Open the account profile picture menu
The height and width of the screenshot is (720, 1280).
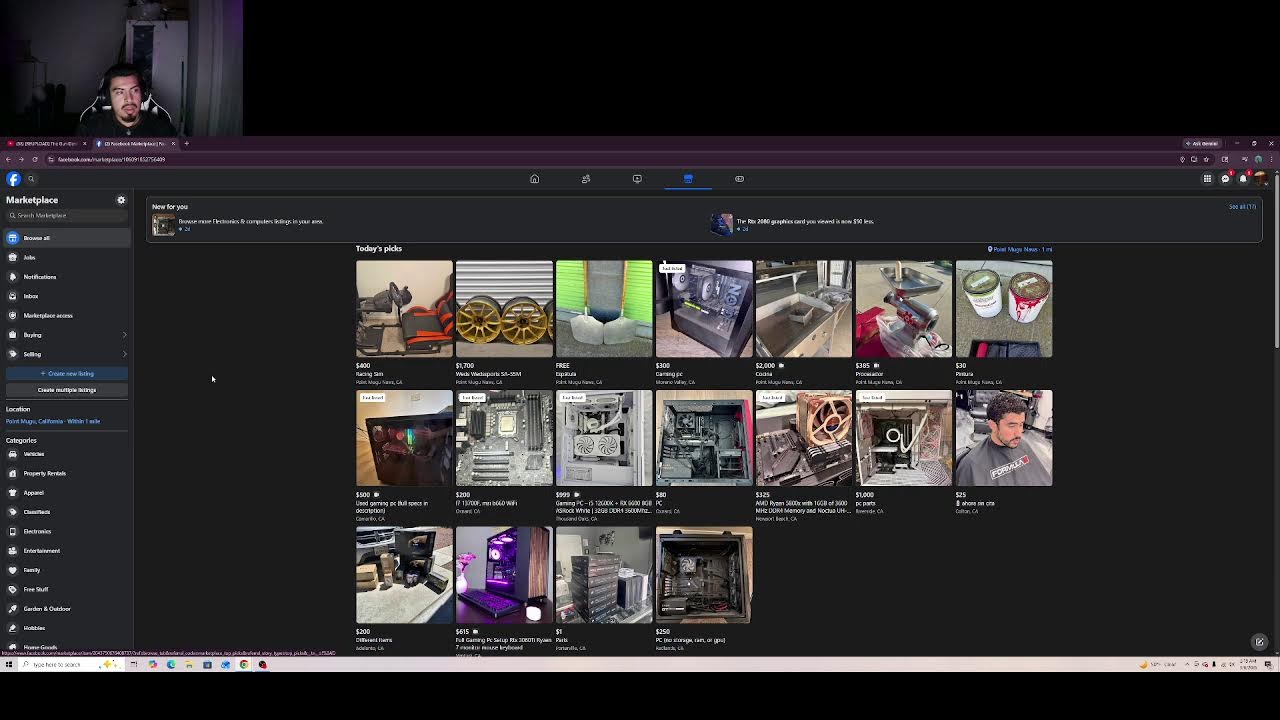1260,179
